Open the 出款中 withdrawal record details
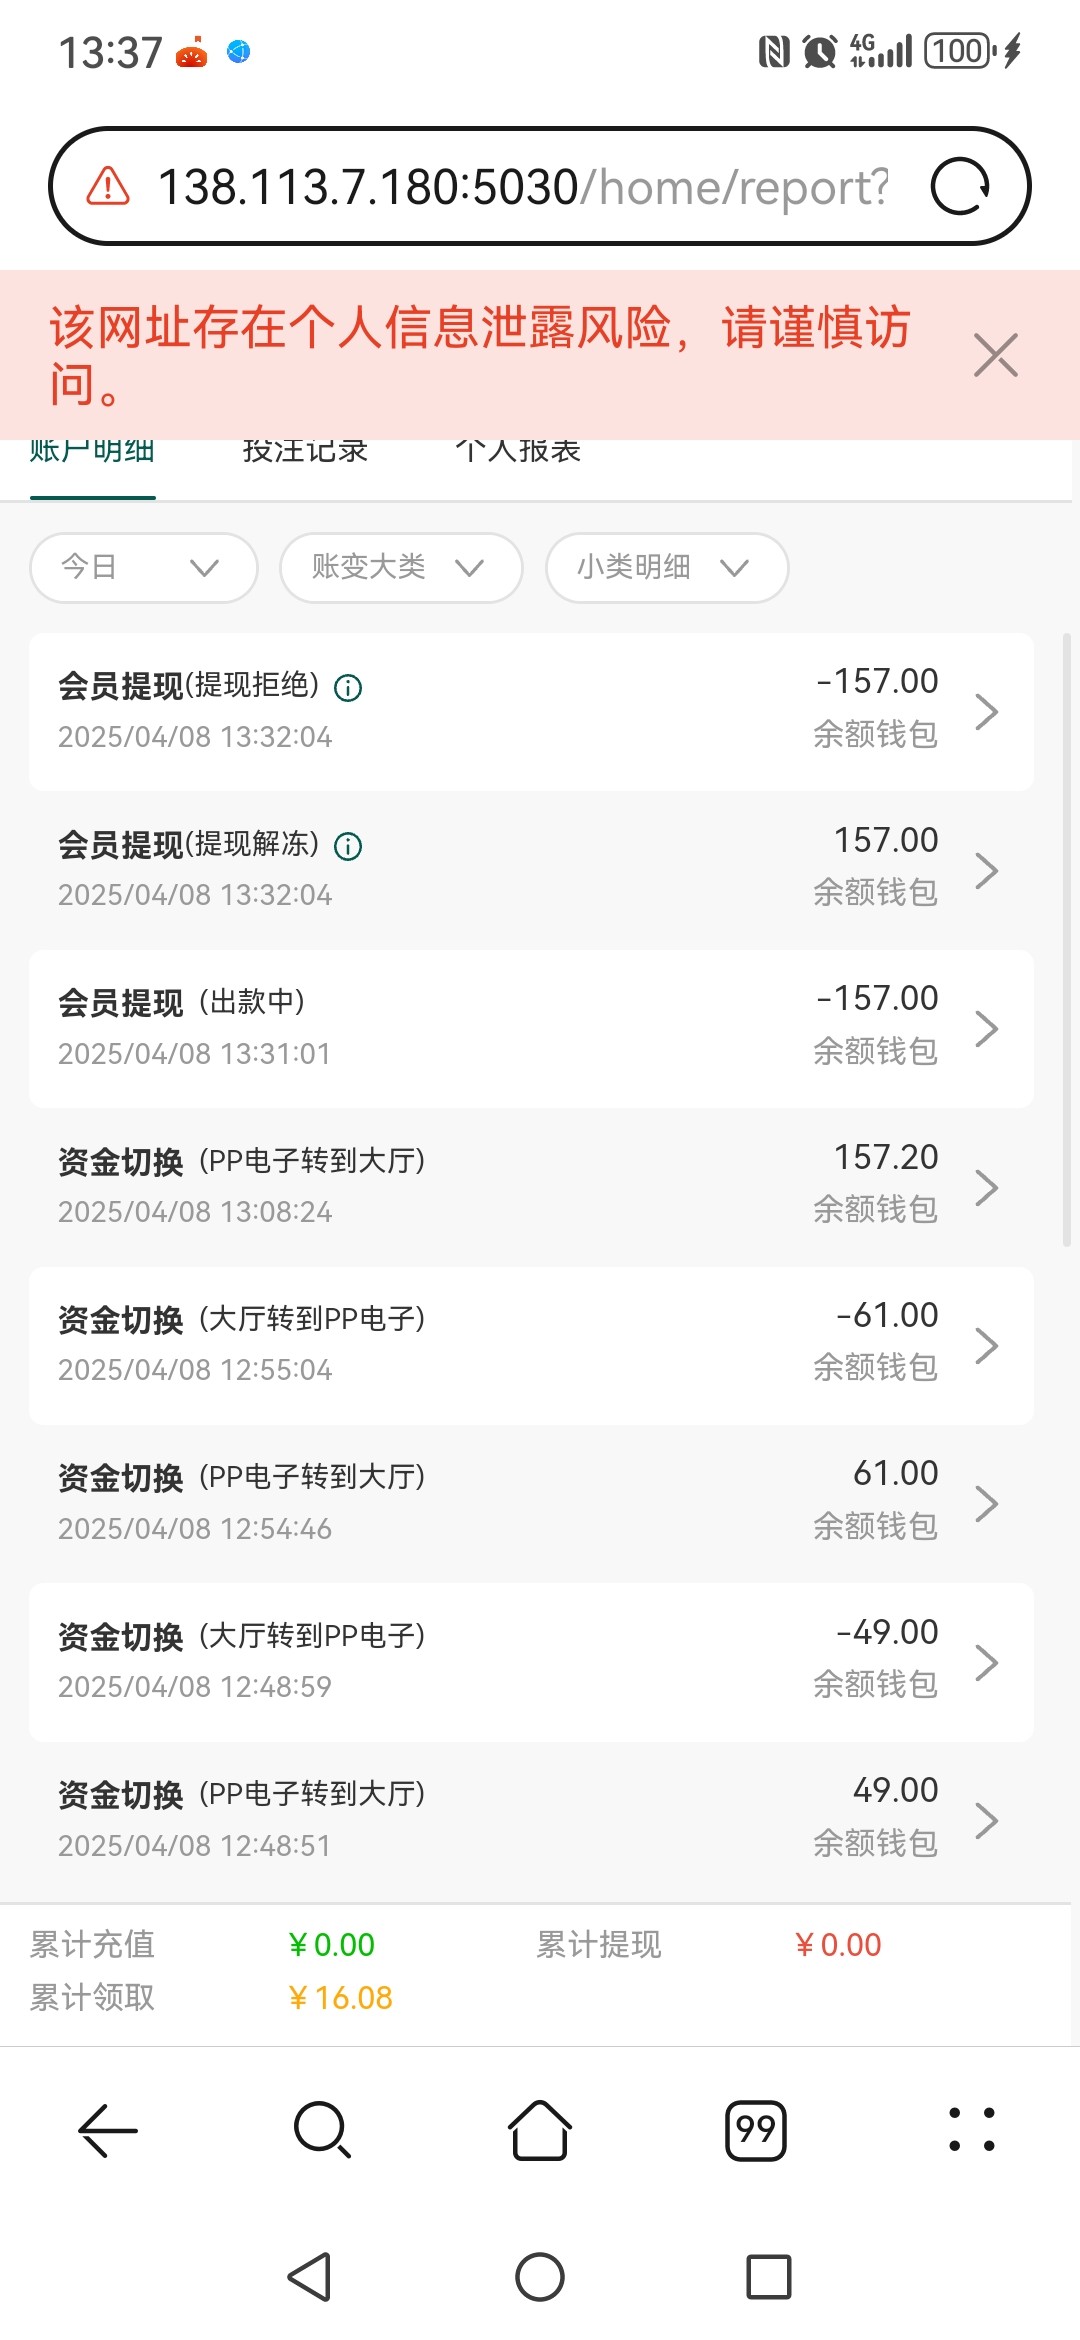The width and height of the screenshot is (1080, 2340). pyautogui.click(x=530, y=1028)
